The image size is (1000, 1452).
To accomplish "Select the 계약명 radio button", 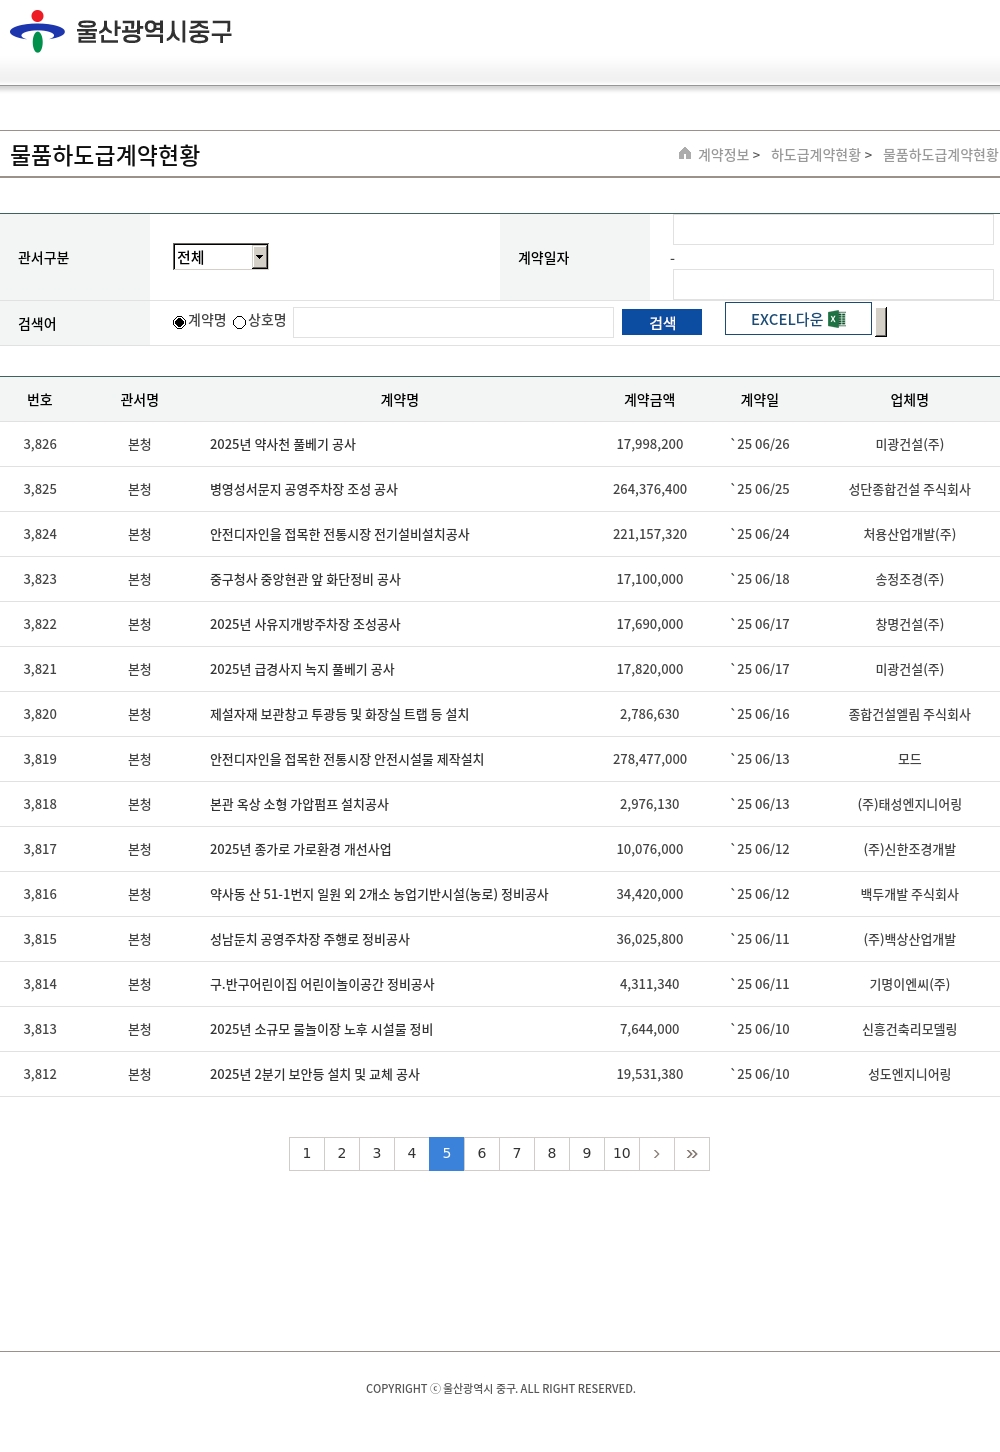I will pyautogui.click(x=179, y=322).
